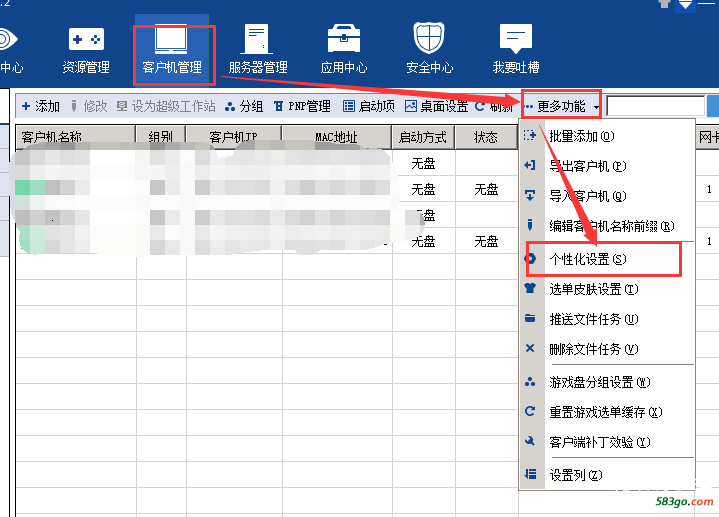Click the refresh icon beside 重置游戏选单缓存
Image resolution: width=719 pixels, height=517 pixels.
(x=530, y=411)
